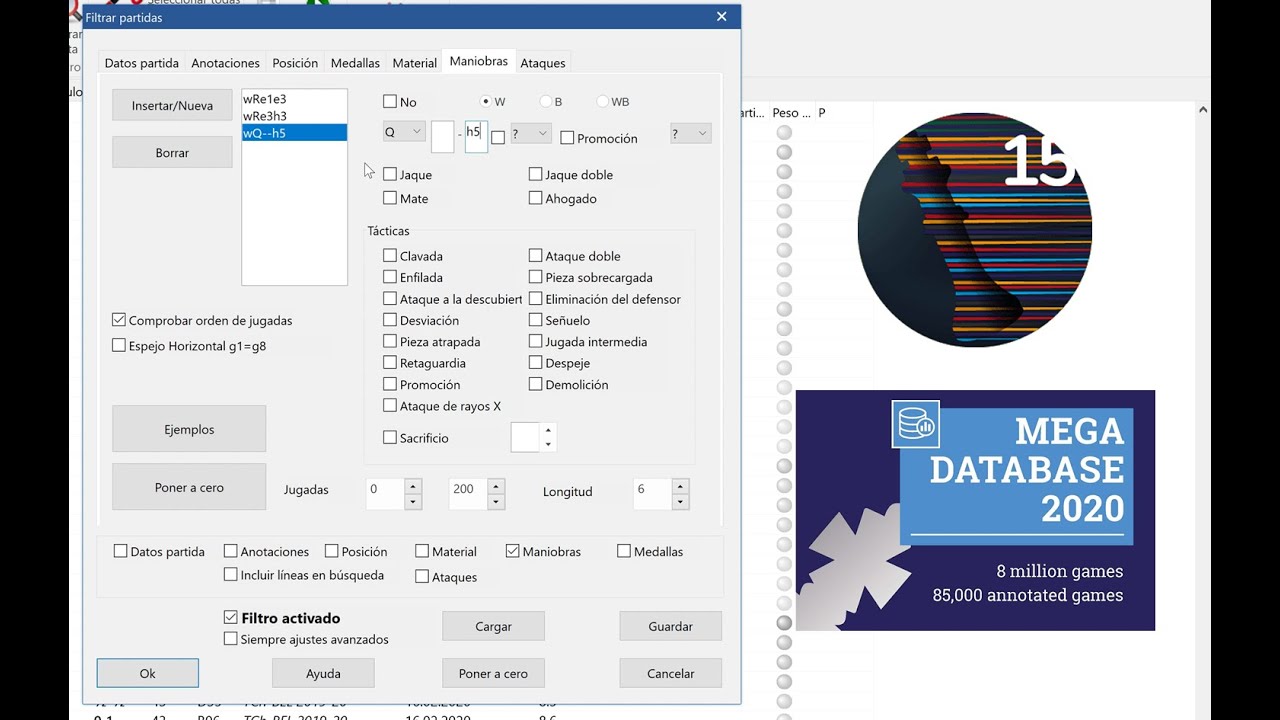Screen dimensions: 1280x720
Task: Click the Sacrificio value spinner field
Action: coord(525,437)
